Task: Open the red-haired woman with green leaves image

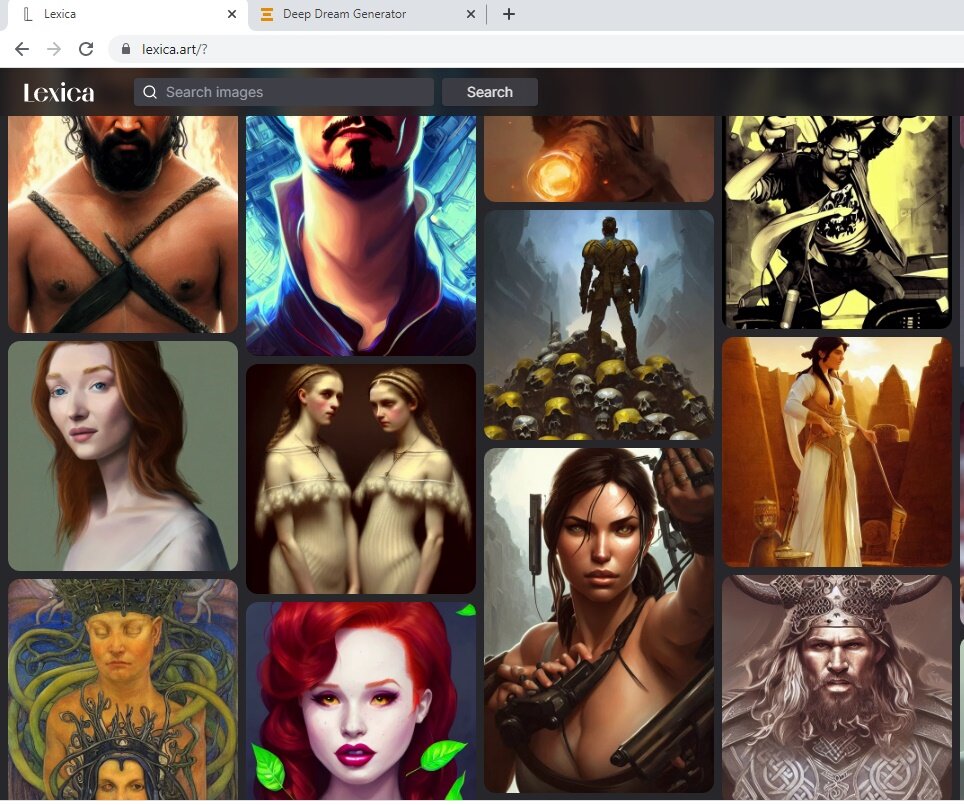Action: 361,701
